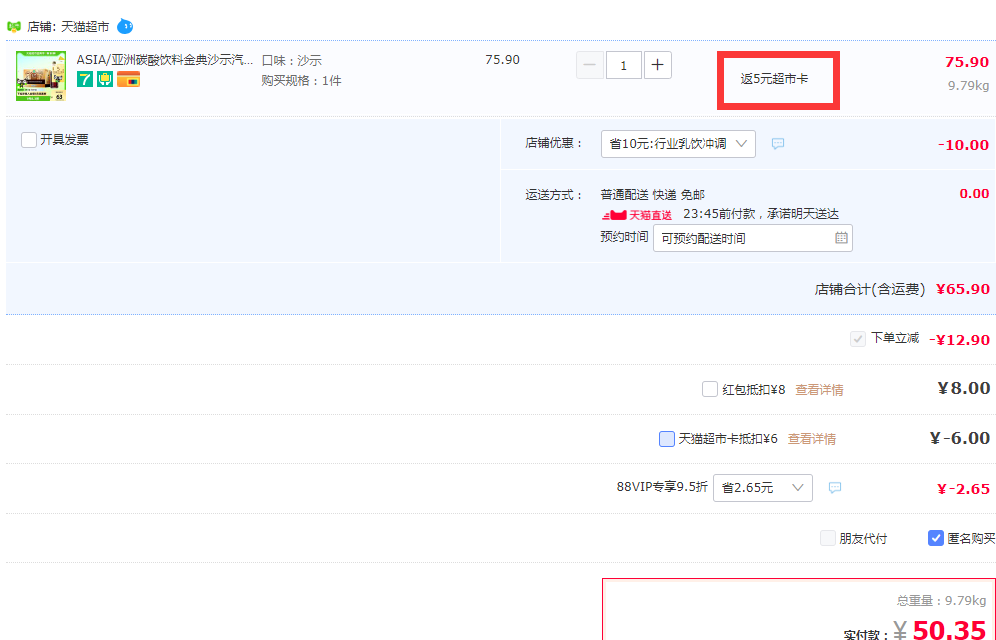Click the message icon beside 88VIP discount

click(835, 488)
